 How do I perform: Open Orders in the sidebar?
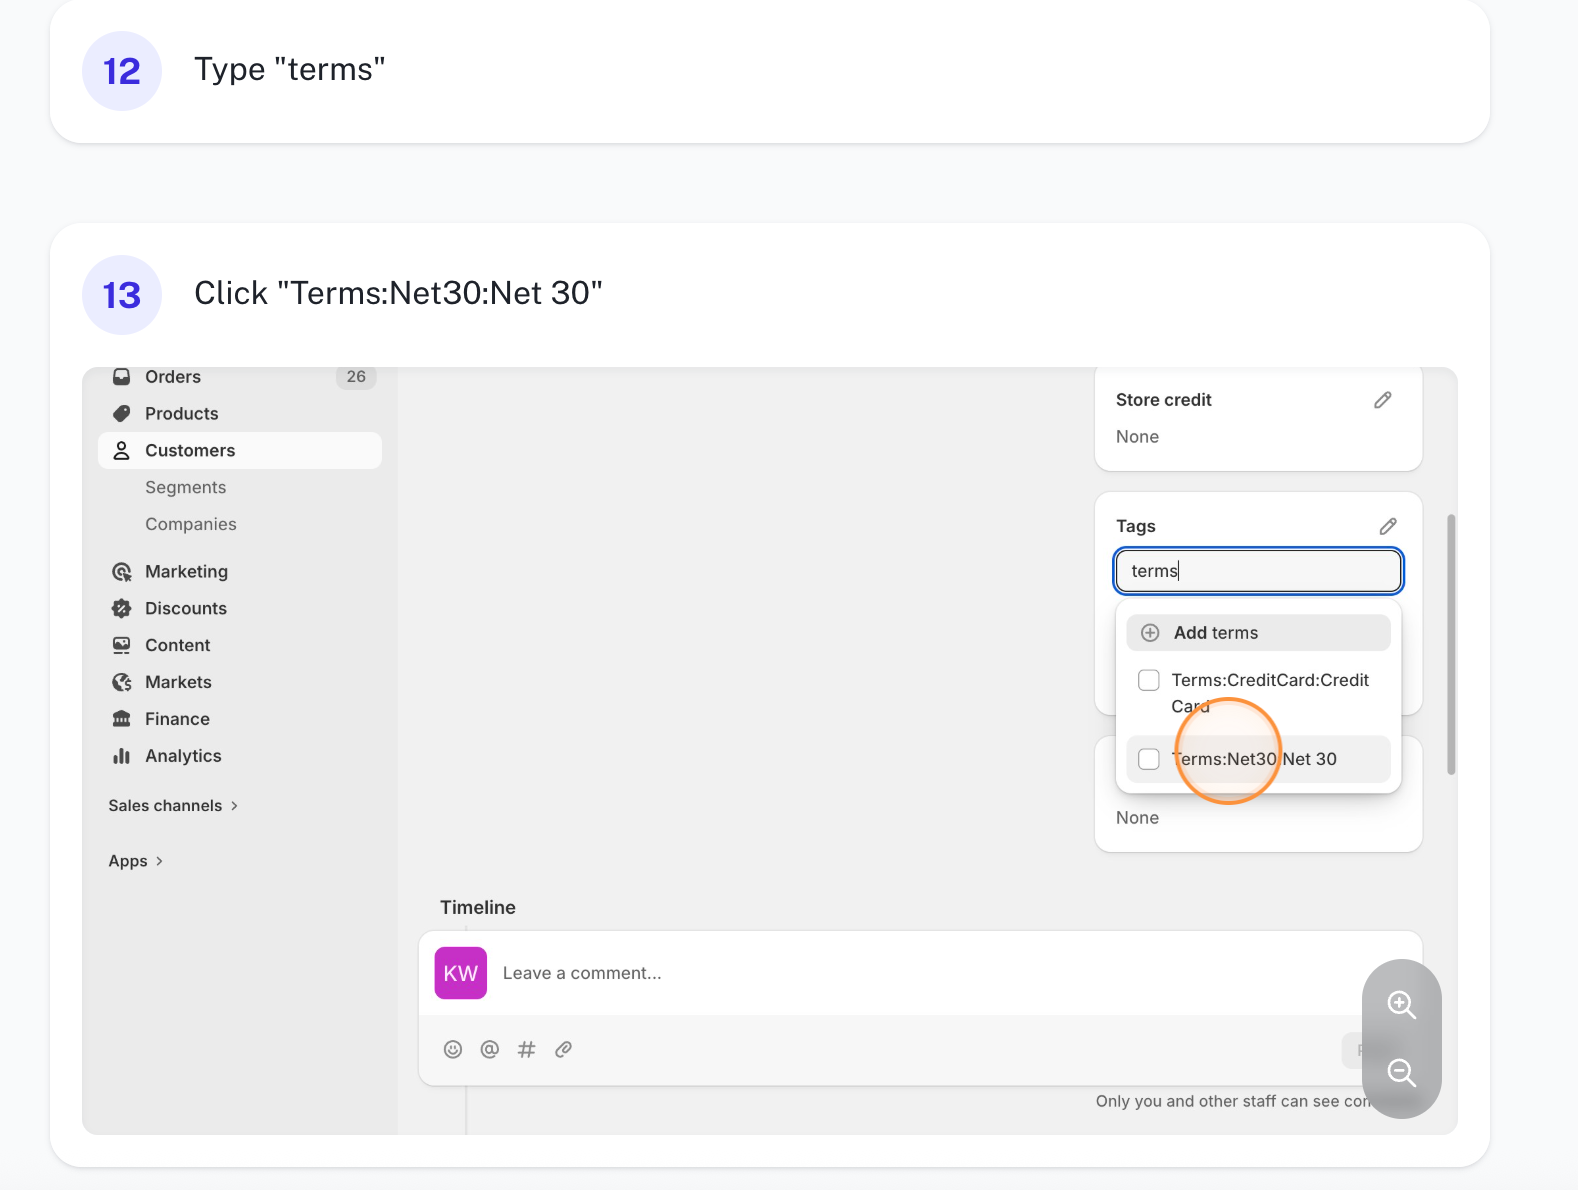pyautogui.click(x=173, y=377)
